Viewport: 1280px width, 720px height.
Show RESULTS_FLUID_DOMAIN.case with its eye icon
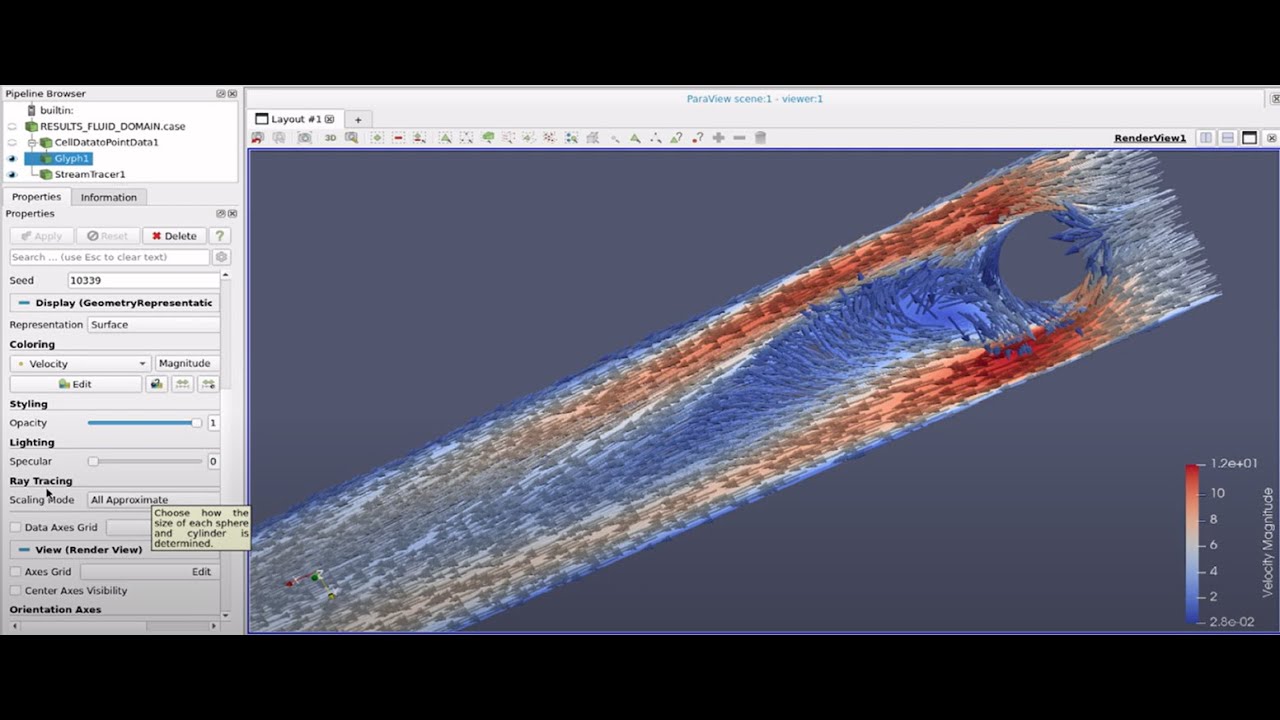coord(12,126)
